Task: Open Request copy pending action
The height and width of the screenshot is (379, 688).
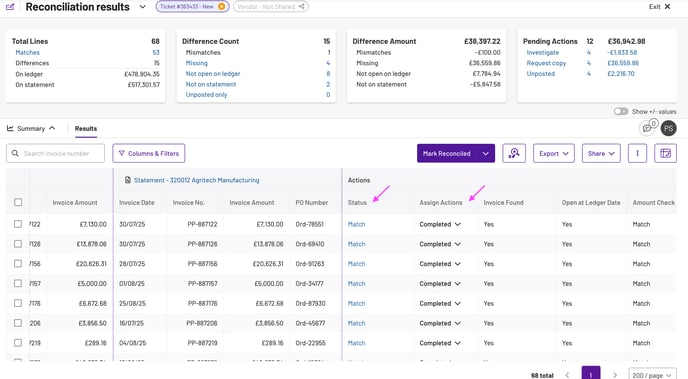Action: click(x=546, y=63)
